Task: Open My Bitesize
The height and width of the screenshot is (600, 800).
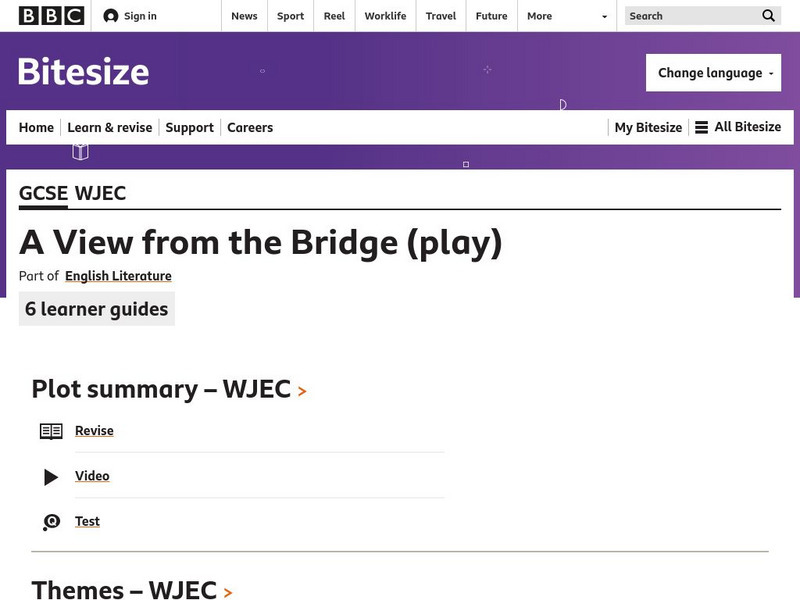Action: tap(647, 127)
